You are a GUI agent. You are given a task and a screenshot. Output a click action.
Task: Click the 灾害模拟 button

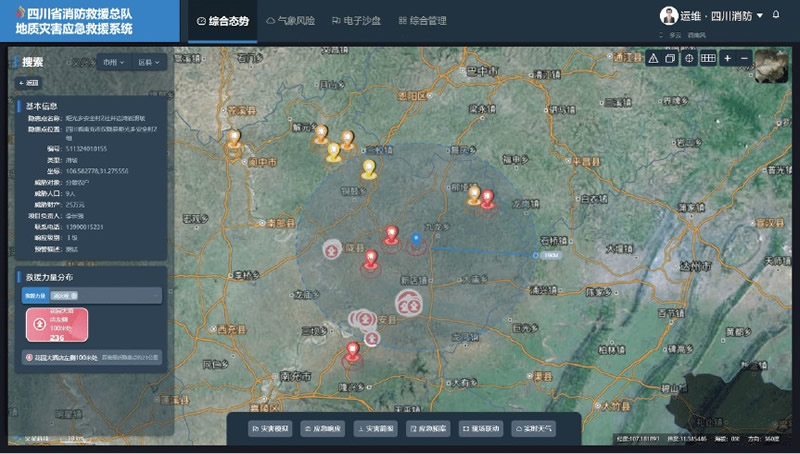[x=270, y=428]
